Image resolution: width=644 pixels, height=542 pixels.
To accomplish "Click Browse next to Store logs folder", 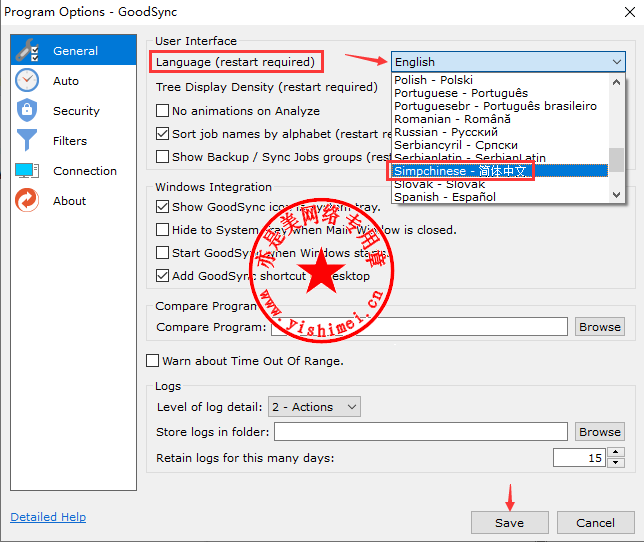I will [600, 432].
